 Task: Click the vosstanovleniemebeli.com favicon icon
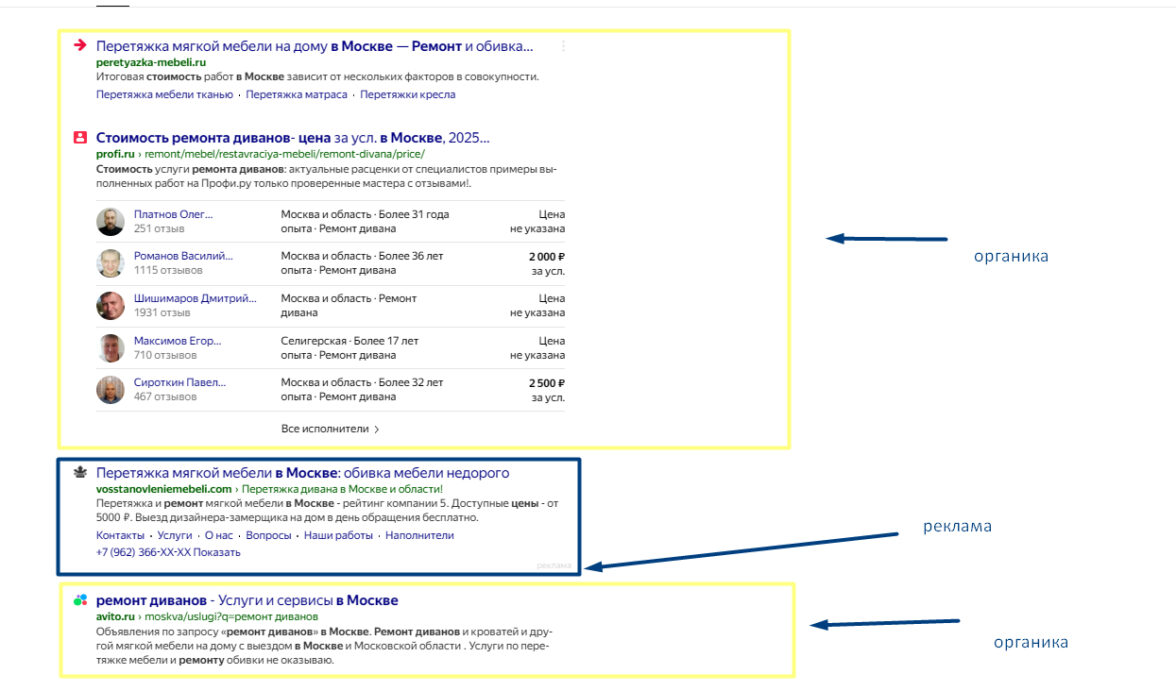[80, 473]
